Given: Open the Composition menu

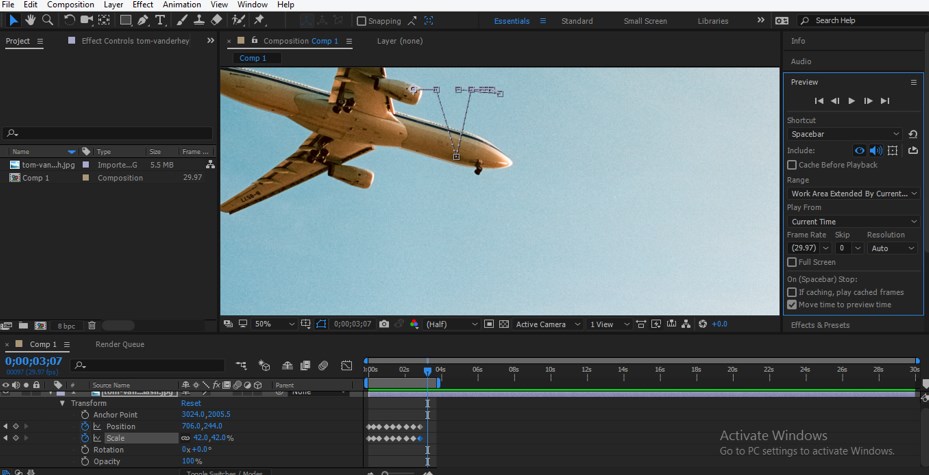Looking at the screenshot, I should [x=71, y=5].
